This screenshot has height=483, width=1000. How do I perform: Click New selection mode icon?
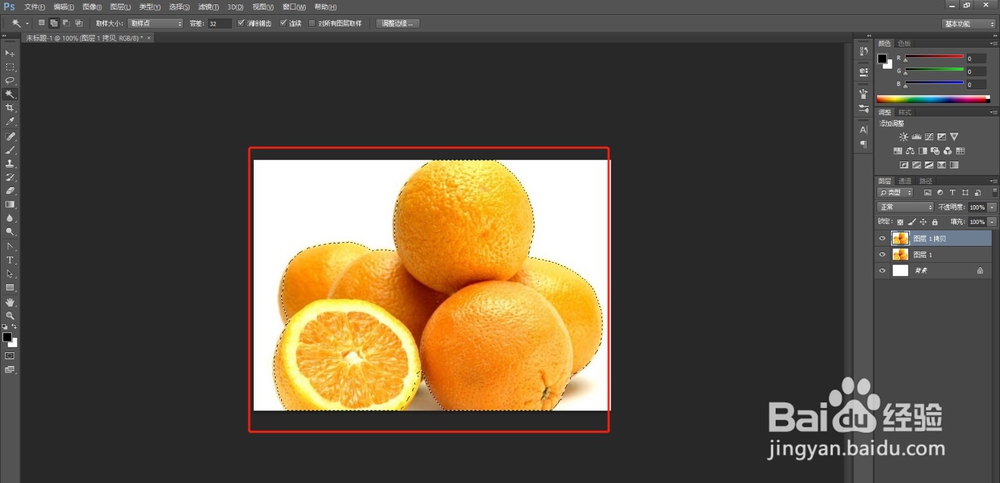tap(42, 23)
